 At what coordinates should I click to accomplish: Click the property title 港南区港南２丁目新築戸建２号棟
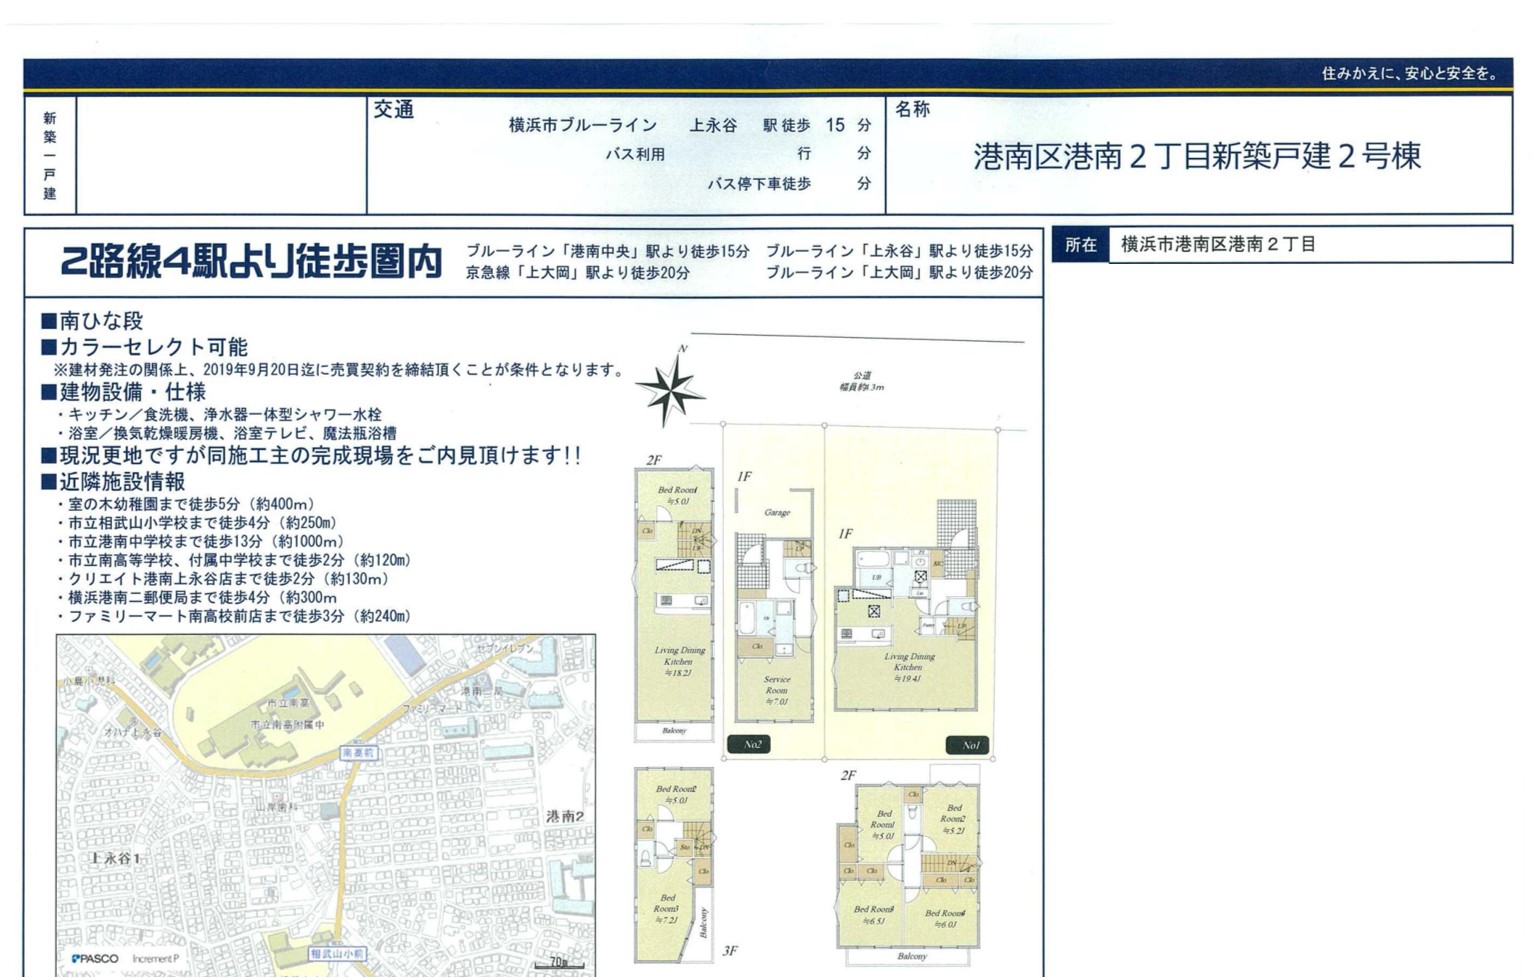(x=1196, y=157)
